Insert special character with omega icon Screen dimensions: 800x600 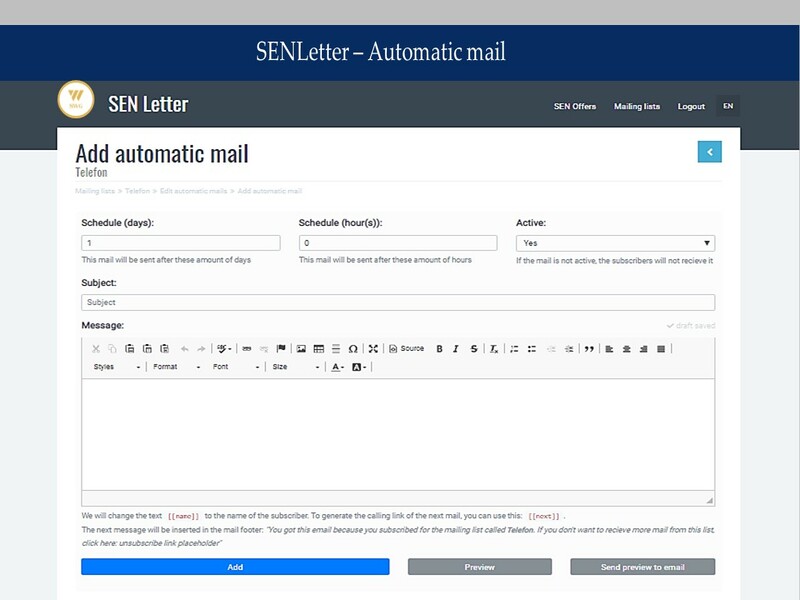pos(352,349)
